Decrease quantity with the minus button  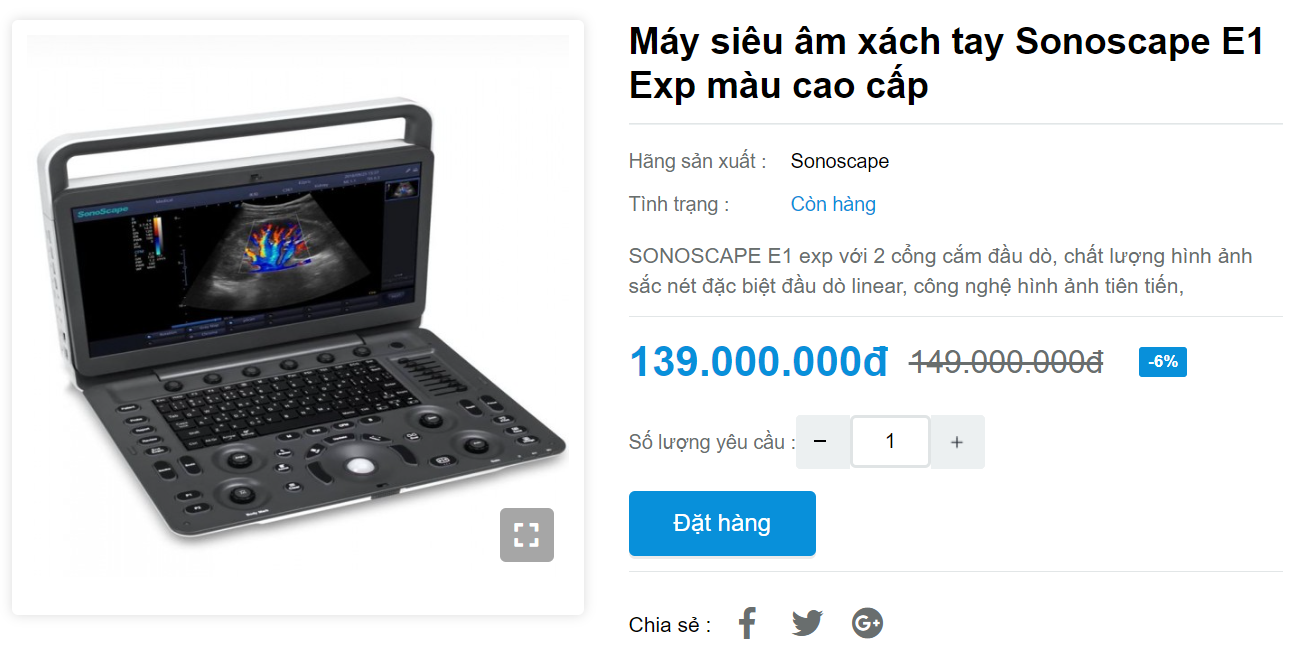[822, 442]
